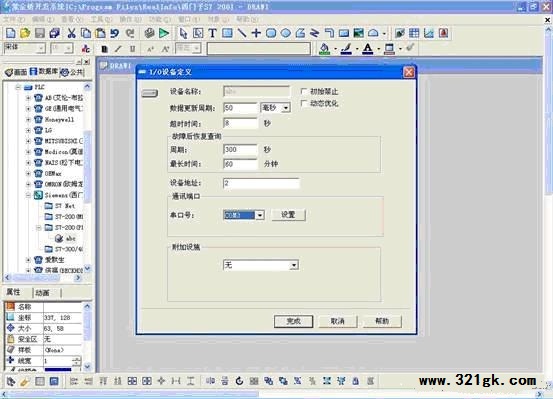Image resolution: width=553 pixels, height=399 pixels.
Task: Click the Underline formatting icon
Action: (x=133, y=49)
